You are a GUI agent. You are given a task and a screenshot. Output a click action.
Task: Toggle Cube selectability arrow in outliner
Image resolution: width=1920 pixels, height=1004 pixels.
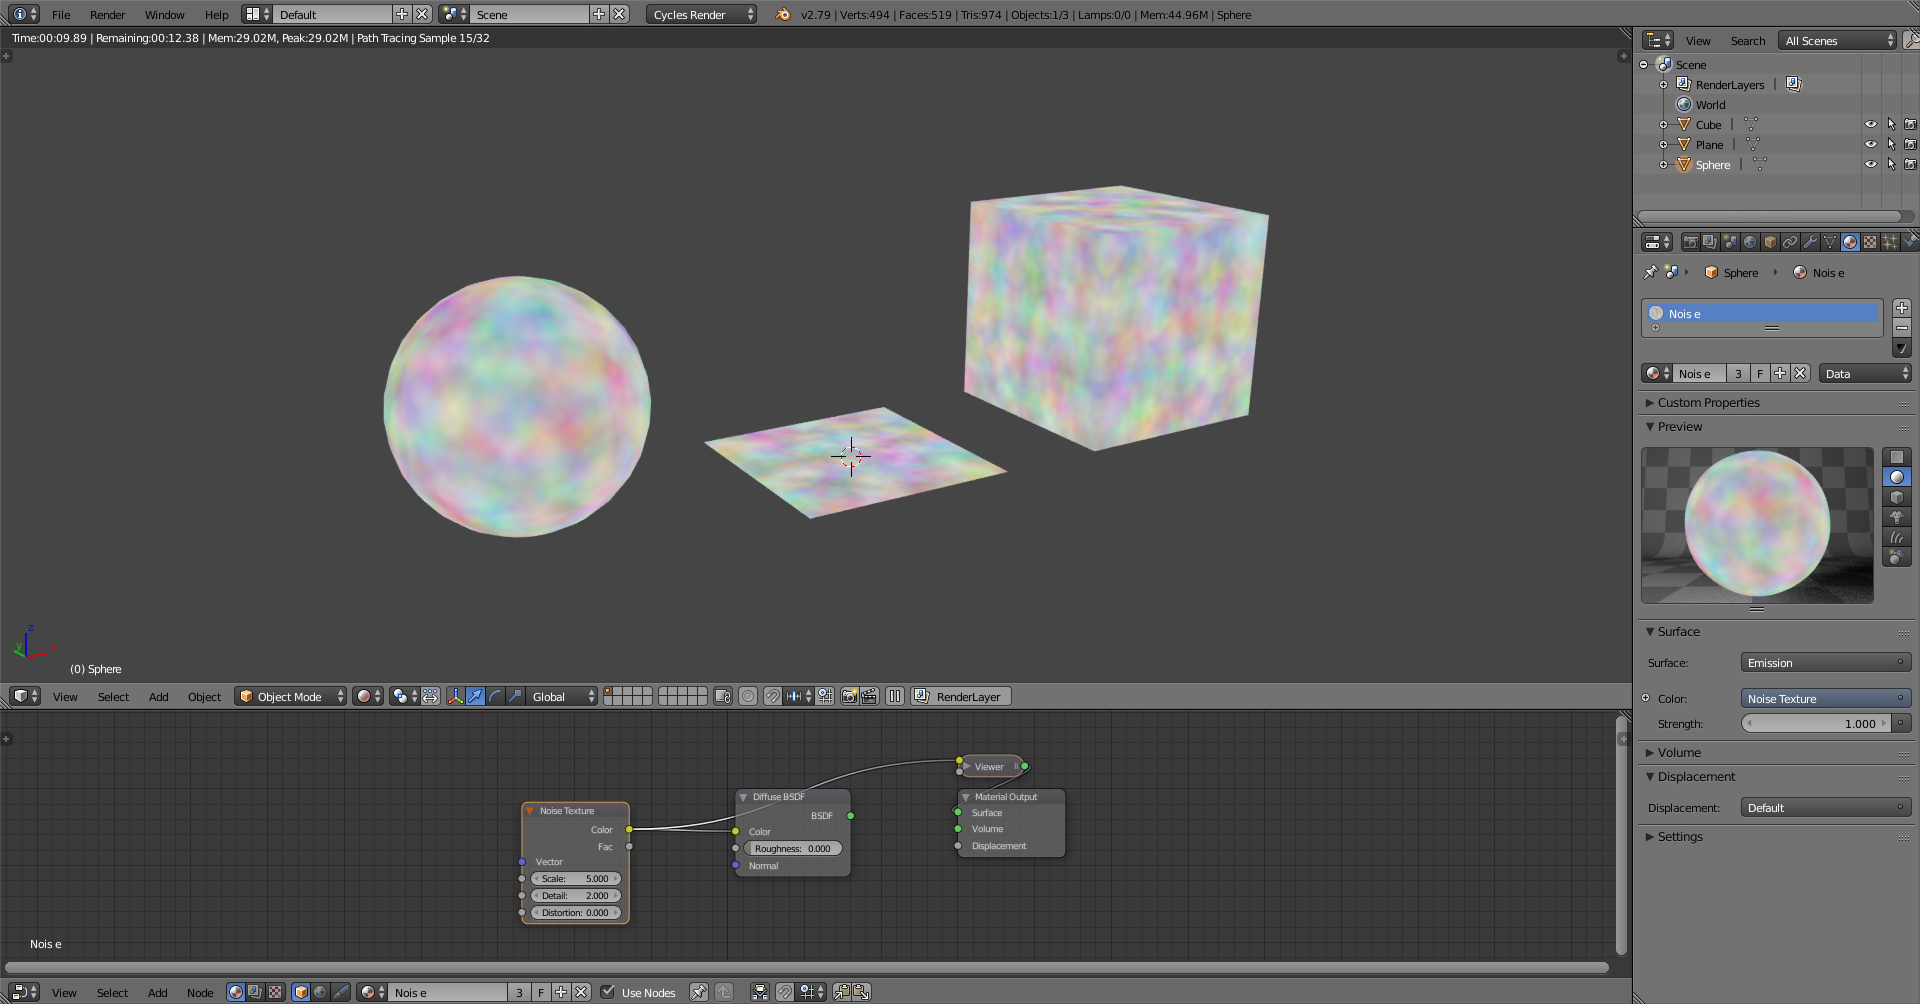click(1891, 124)
